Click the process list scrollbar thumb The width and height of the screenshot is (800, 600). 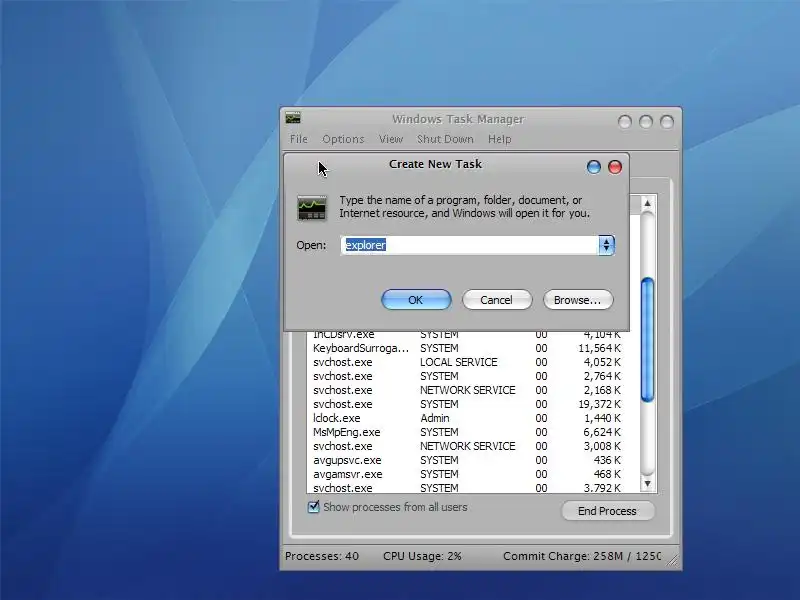(x=647, y=340)
